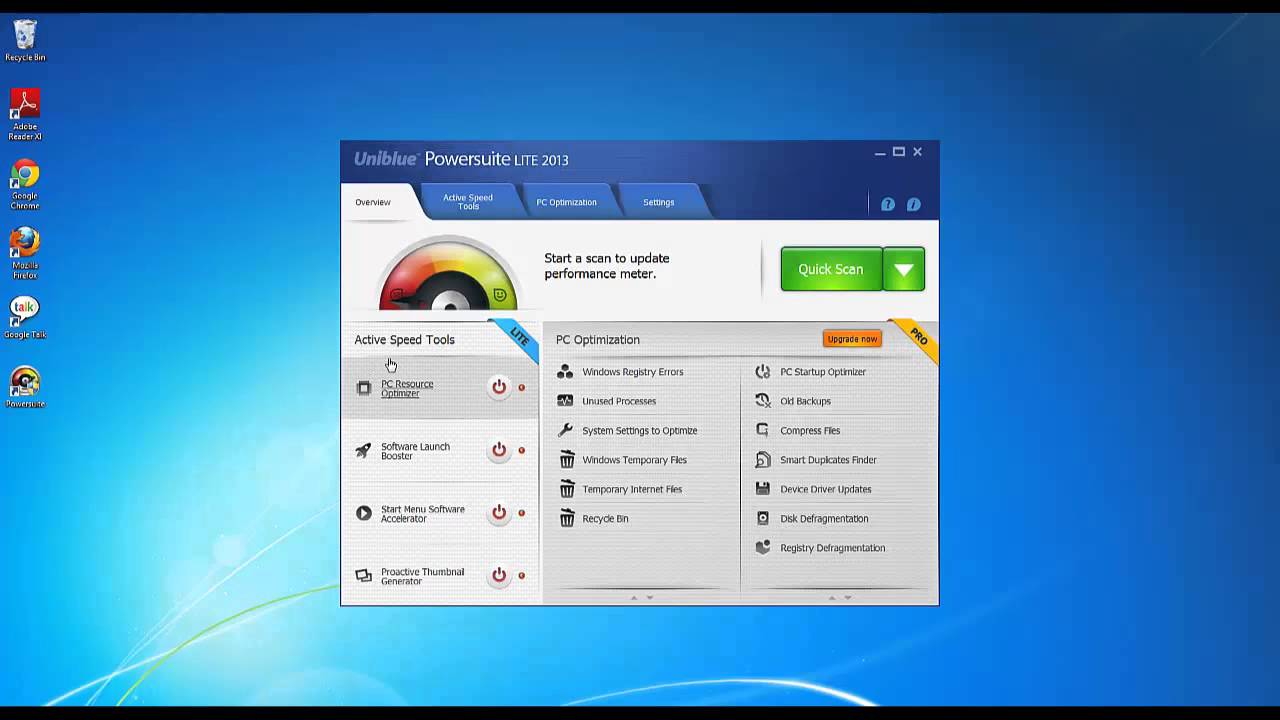Minimize the Powersuite window
This screenshot has width=1280, height=720.
[880, 153]
